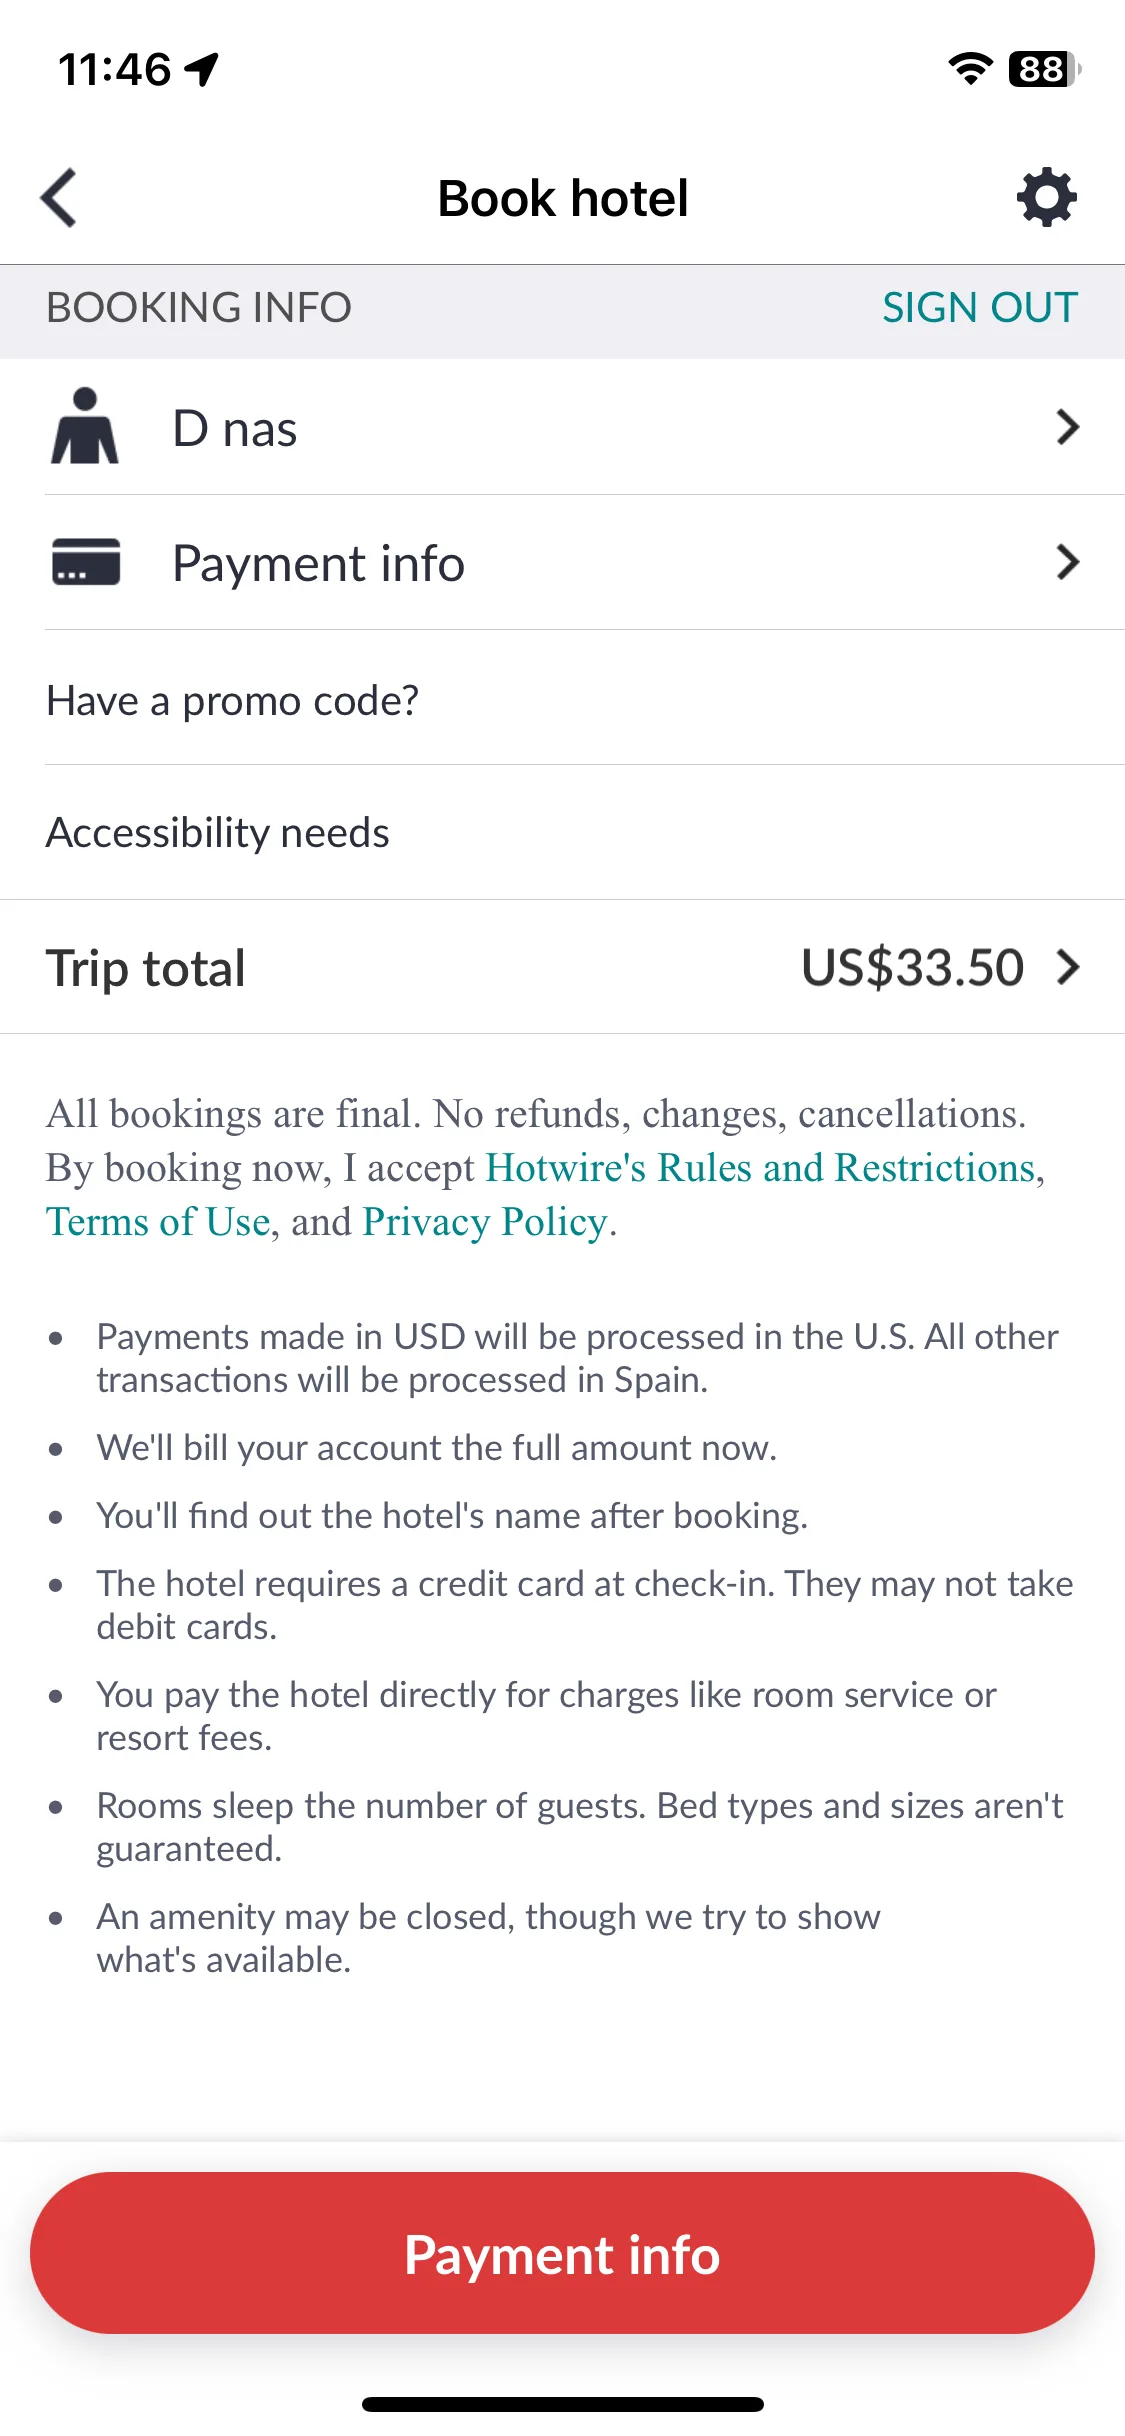Expand the D nas guest row chevron
Screen dimensions: 1125x2436
1068,427
